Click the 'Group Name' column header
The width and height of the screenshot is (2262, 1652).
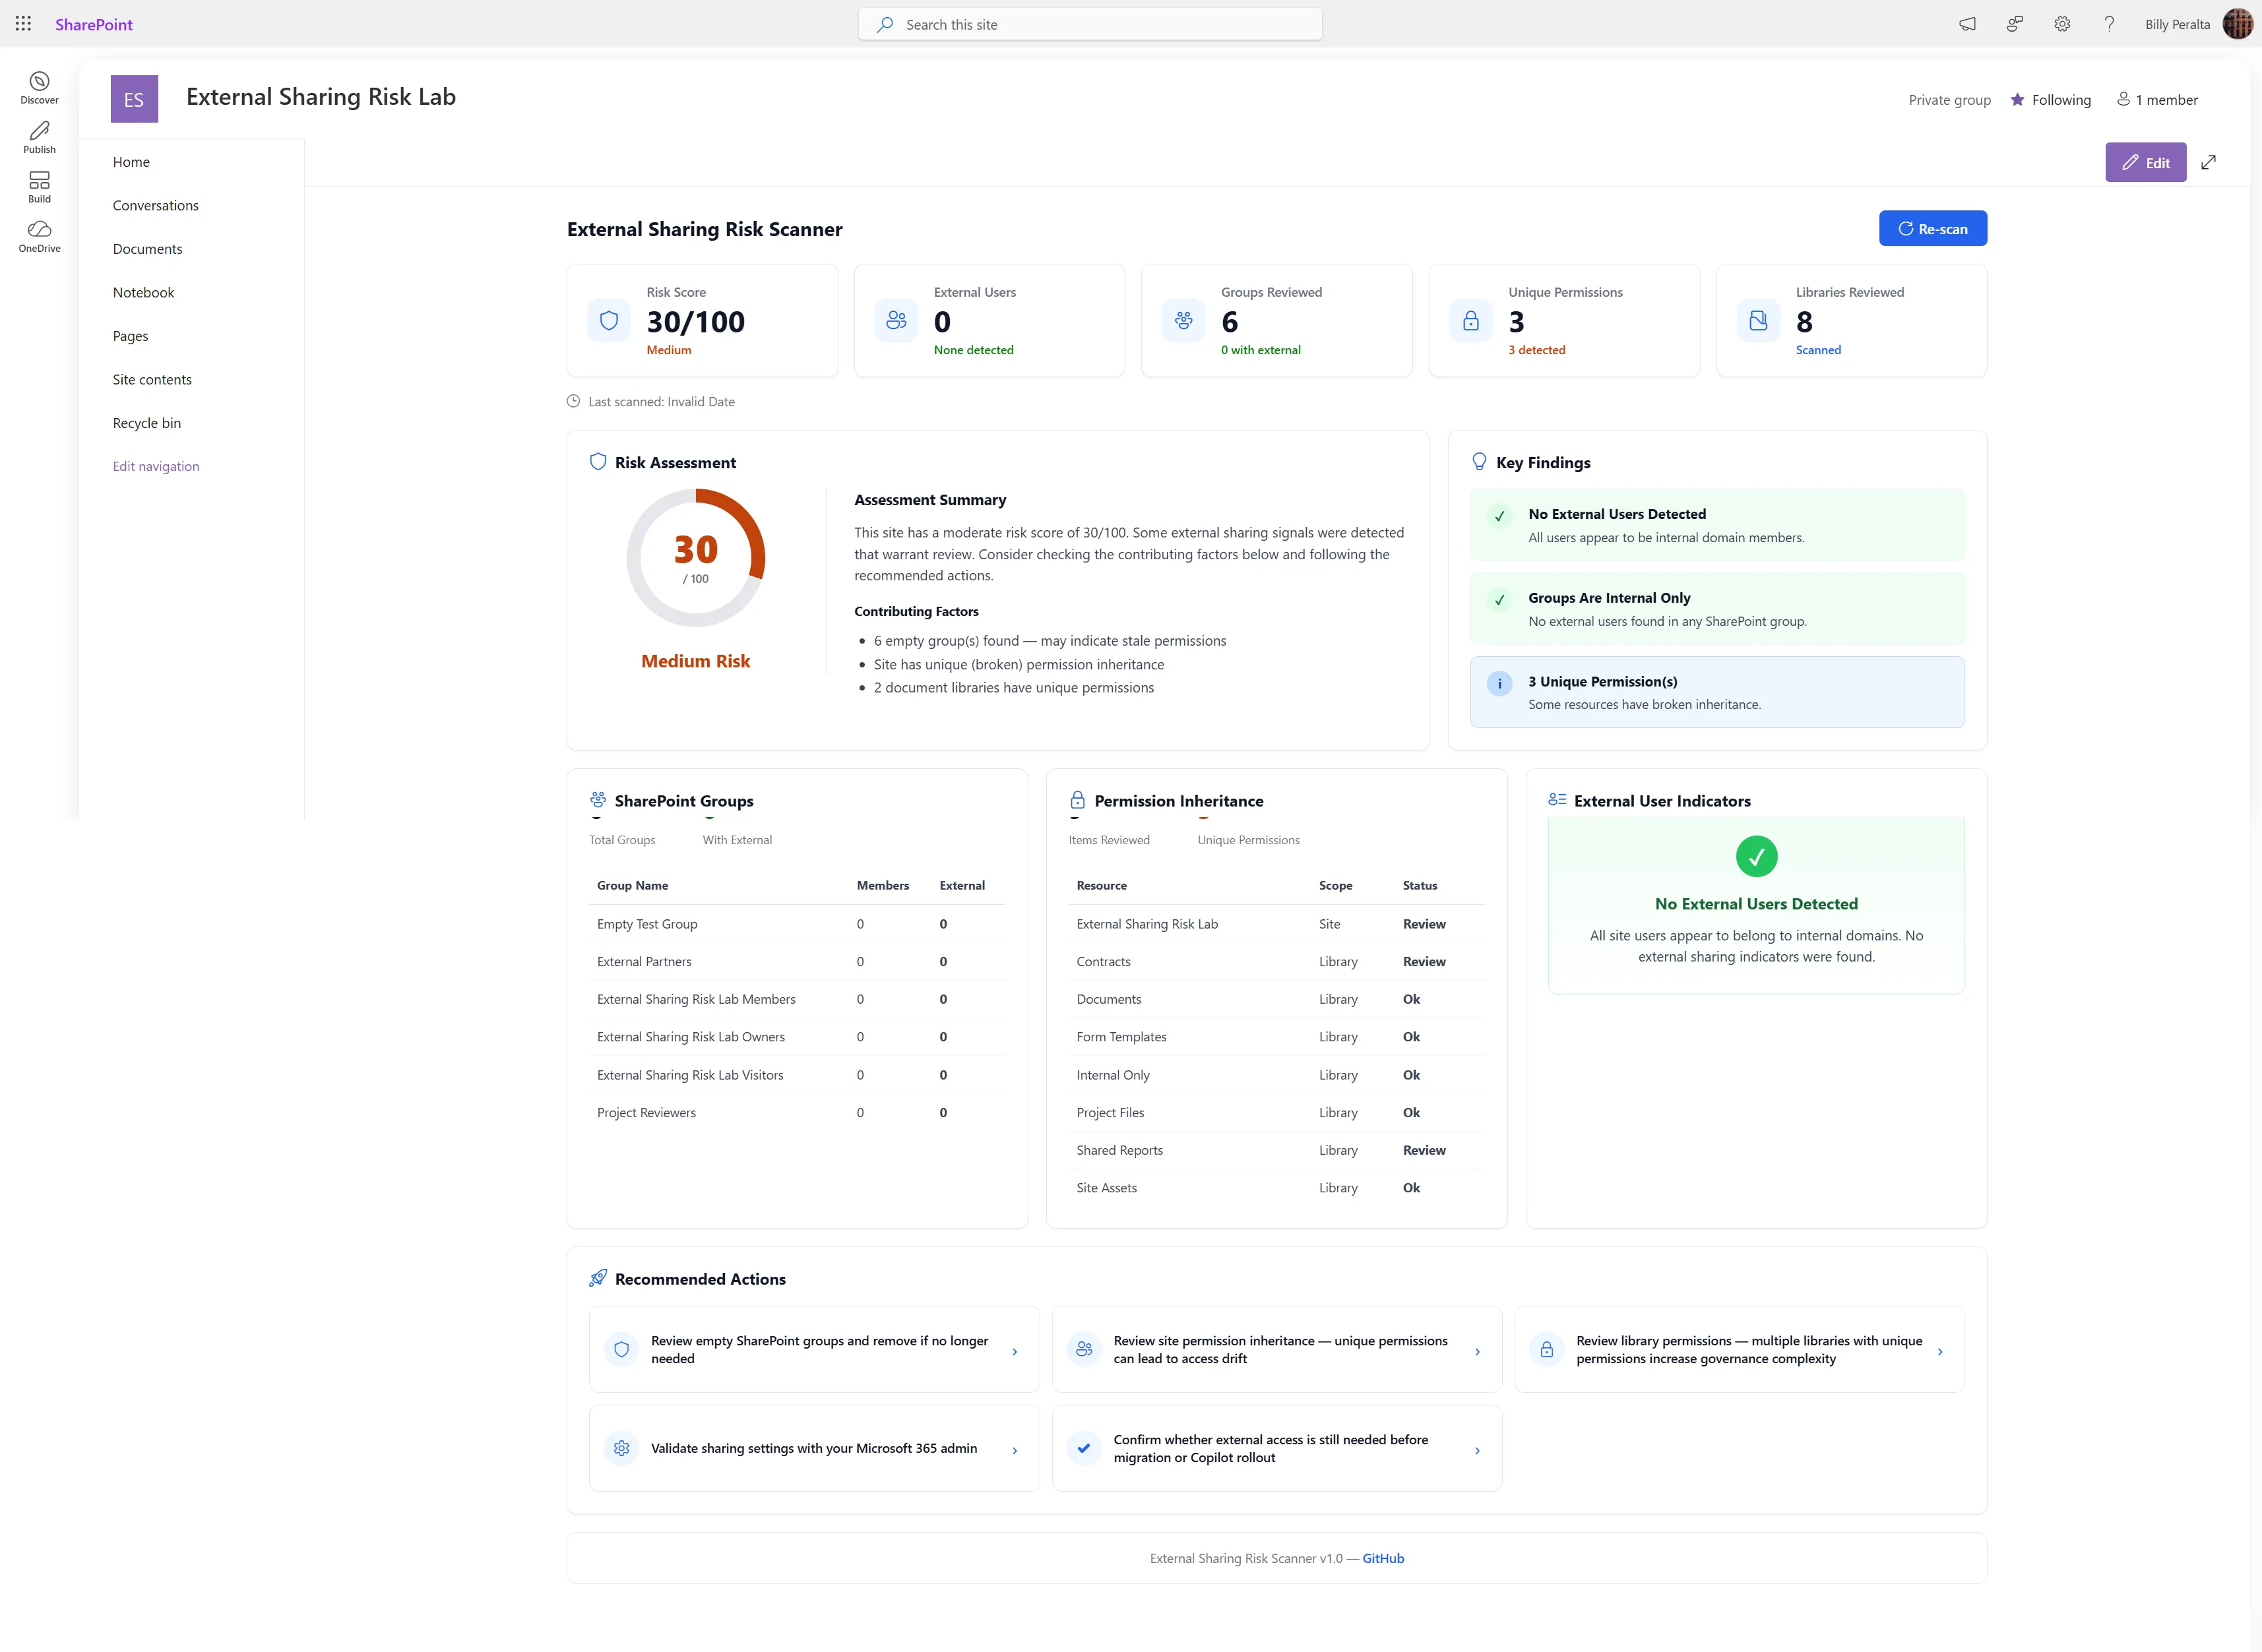[632, 885]
